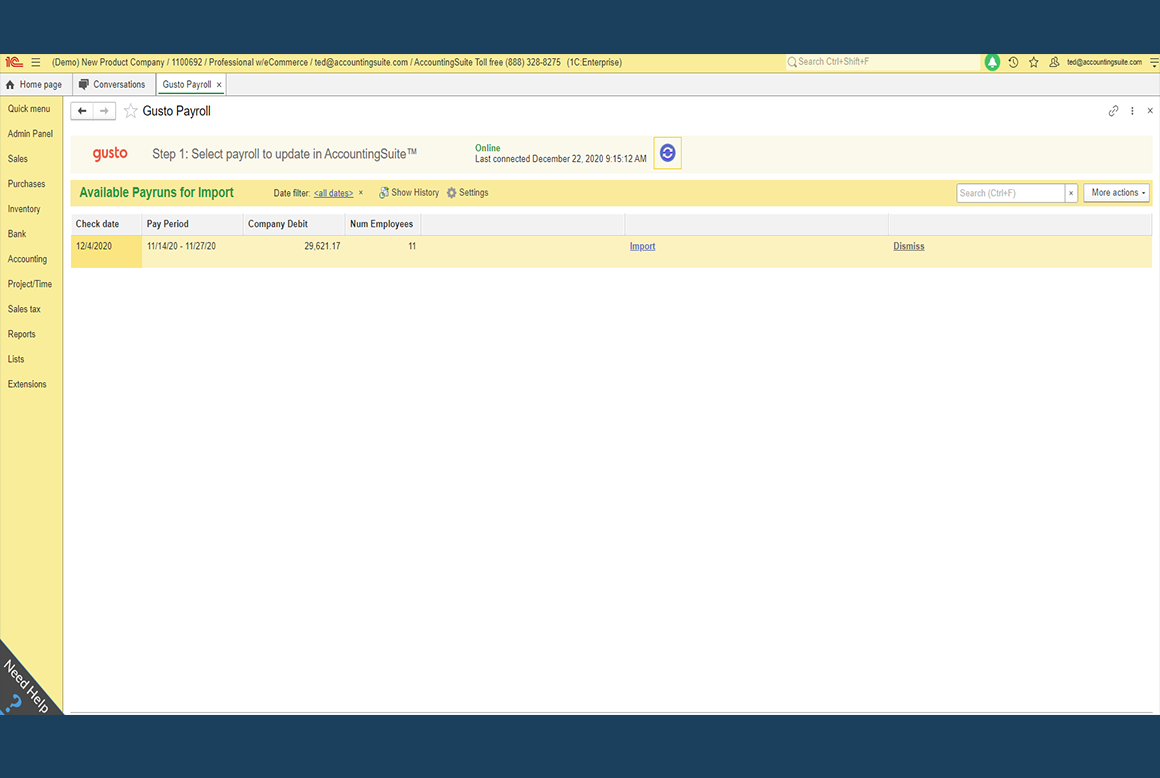Import the 12/4/2020 payrun
The width and height of the screenshot is (1160, 778).
point(642,246)
